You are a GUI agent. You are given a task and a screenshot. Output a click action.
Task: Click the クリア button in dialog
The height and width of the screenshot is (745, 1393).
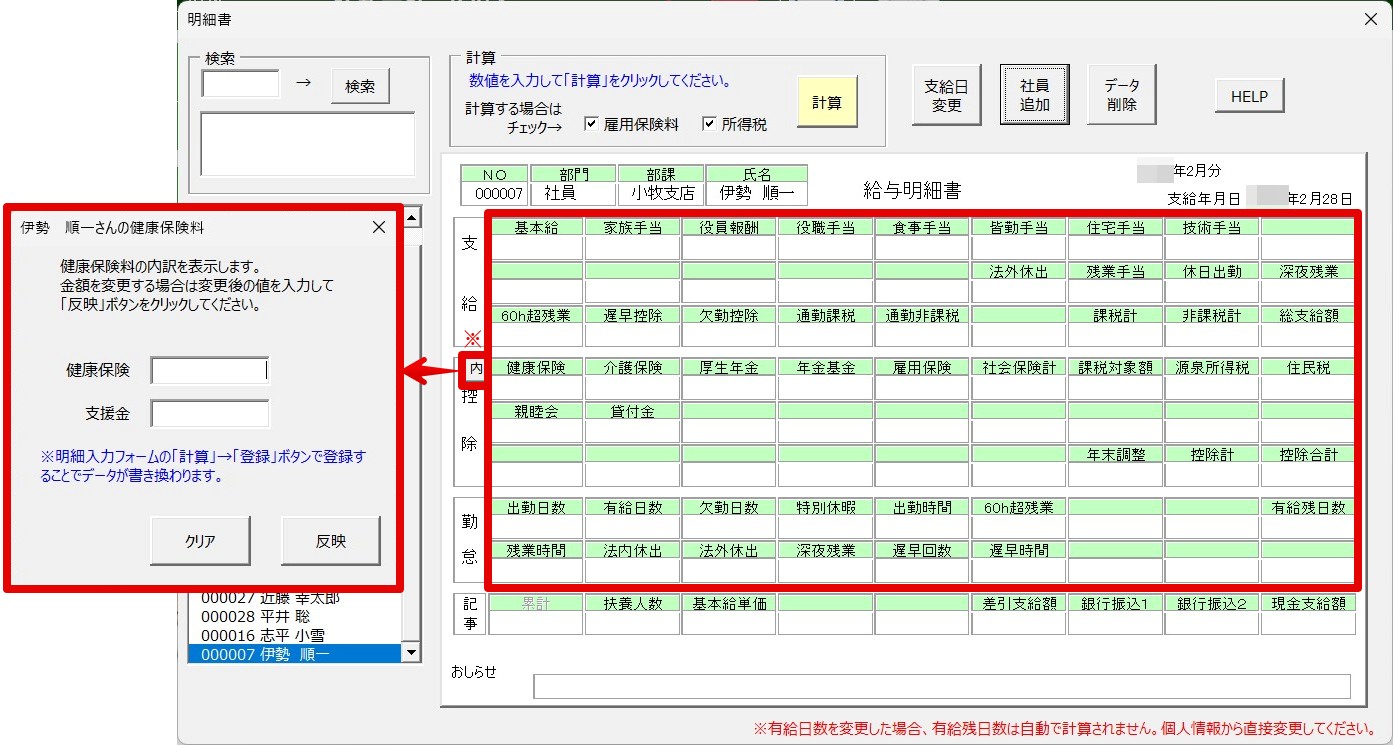coord(200,541)
